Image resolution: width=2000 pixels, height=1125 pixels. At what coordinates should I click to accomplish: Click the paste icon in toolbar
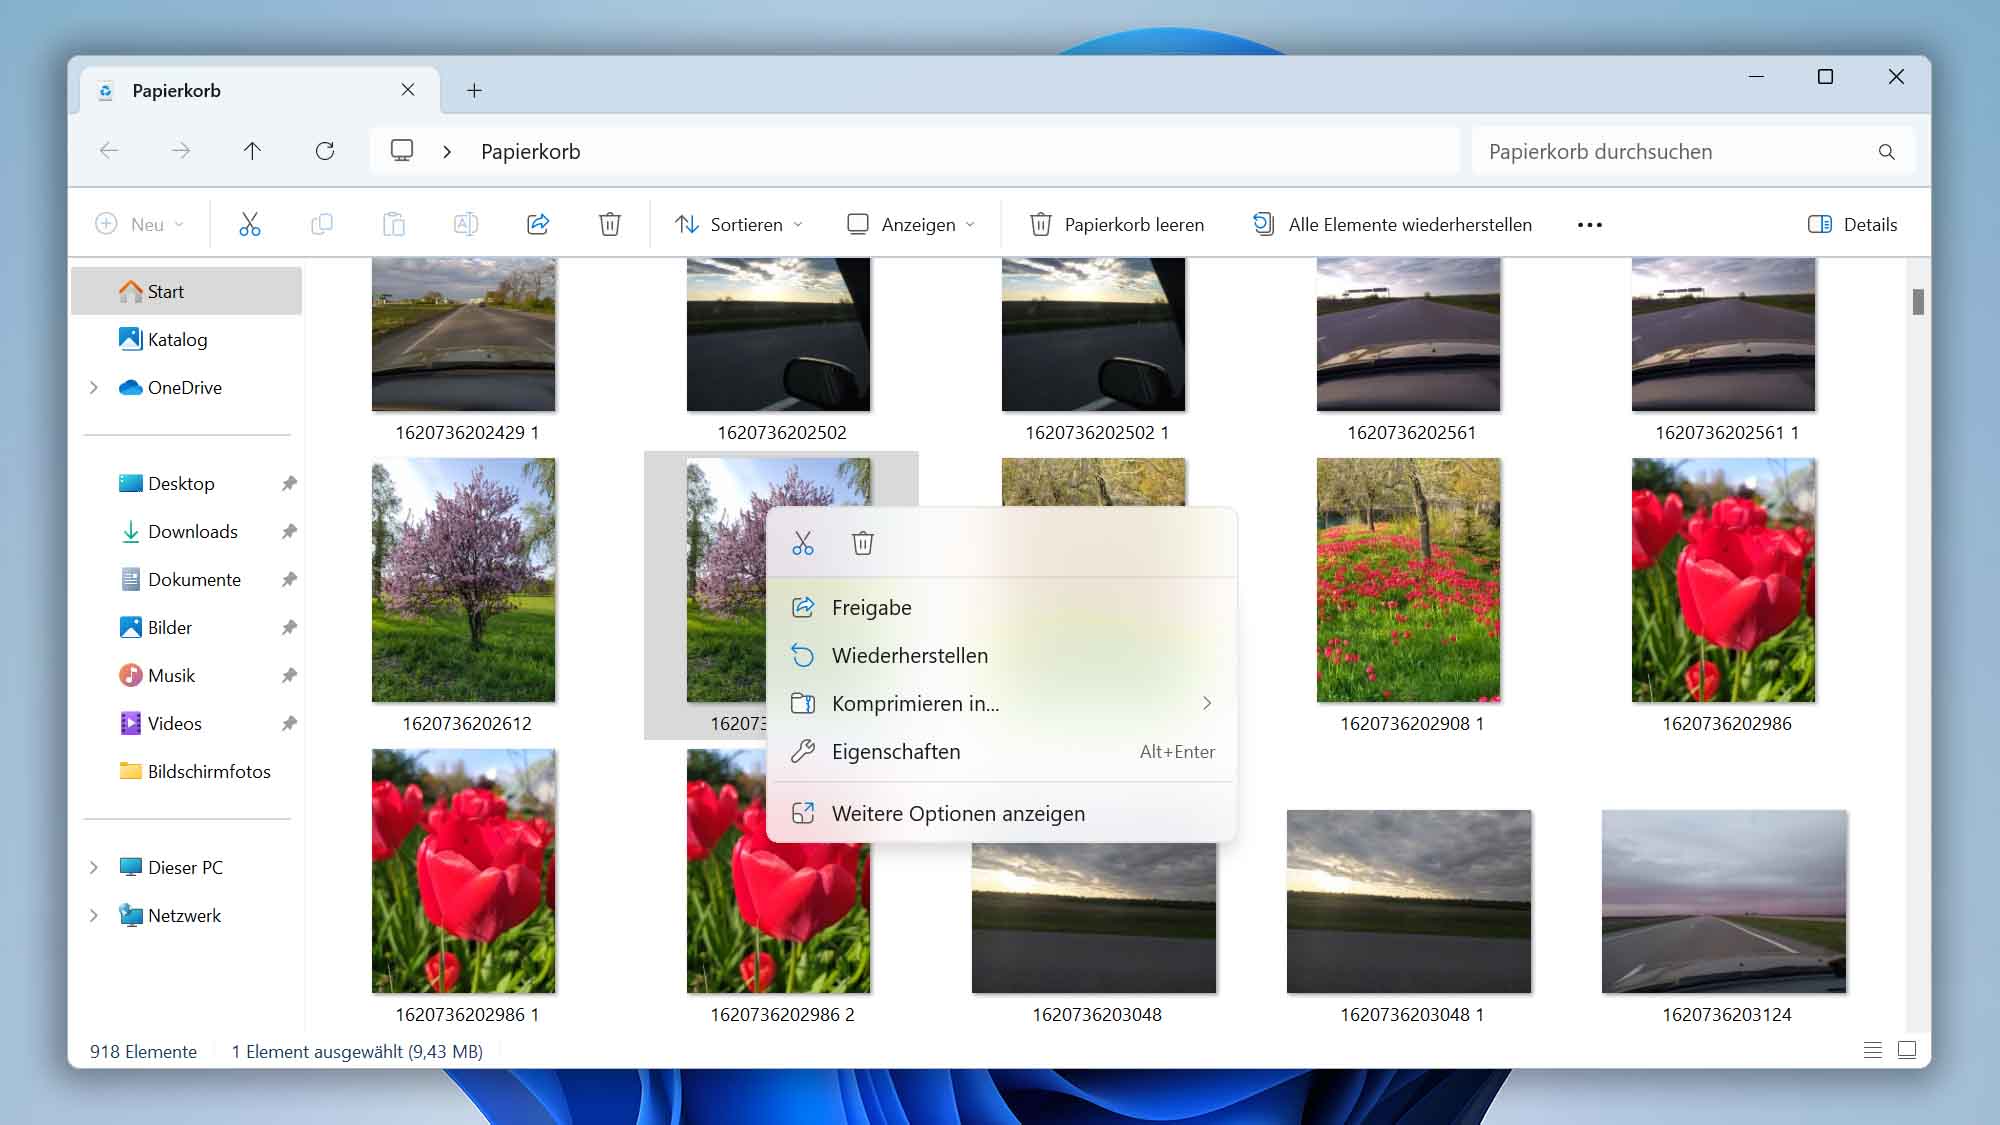click(x=393, y=224)
